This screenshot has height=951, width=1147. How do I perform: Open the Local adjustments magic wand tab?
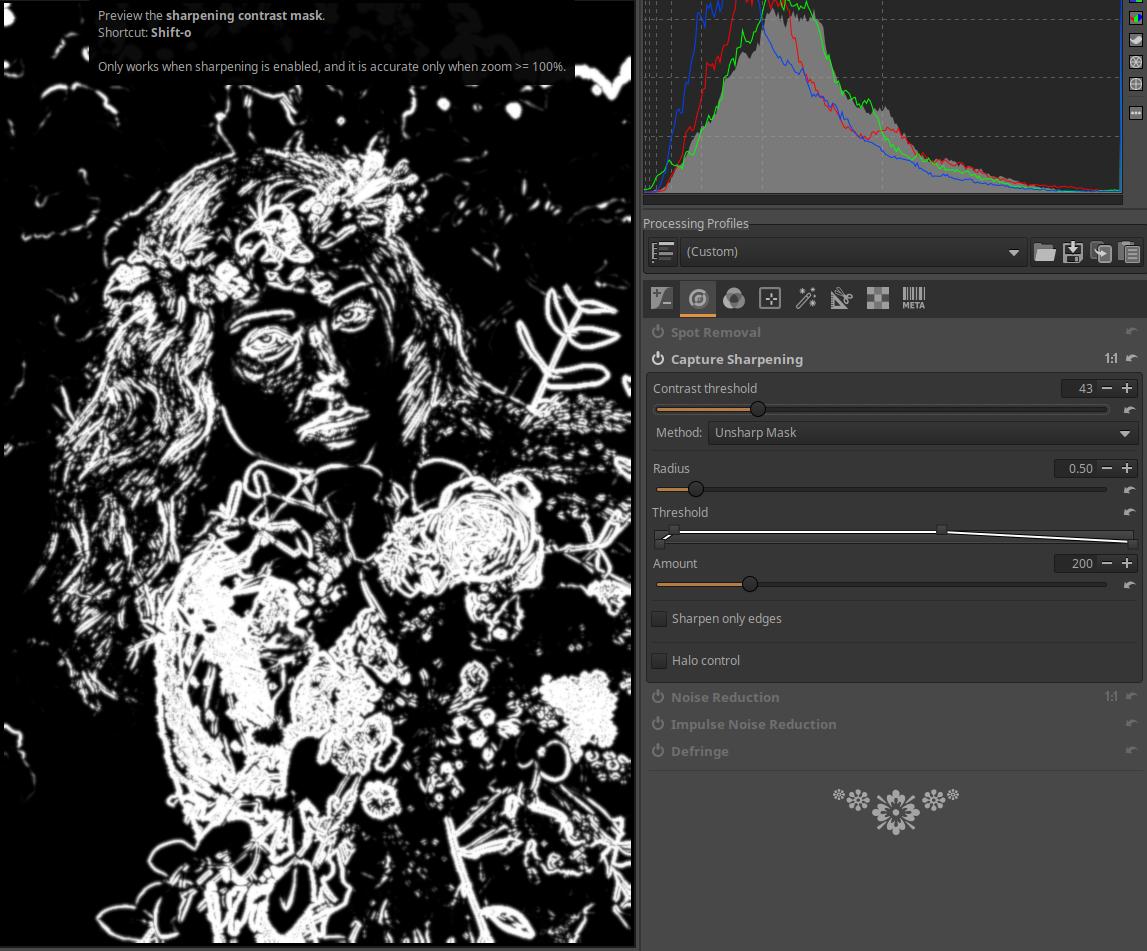tap(805, 298)
